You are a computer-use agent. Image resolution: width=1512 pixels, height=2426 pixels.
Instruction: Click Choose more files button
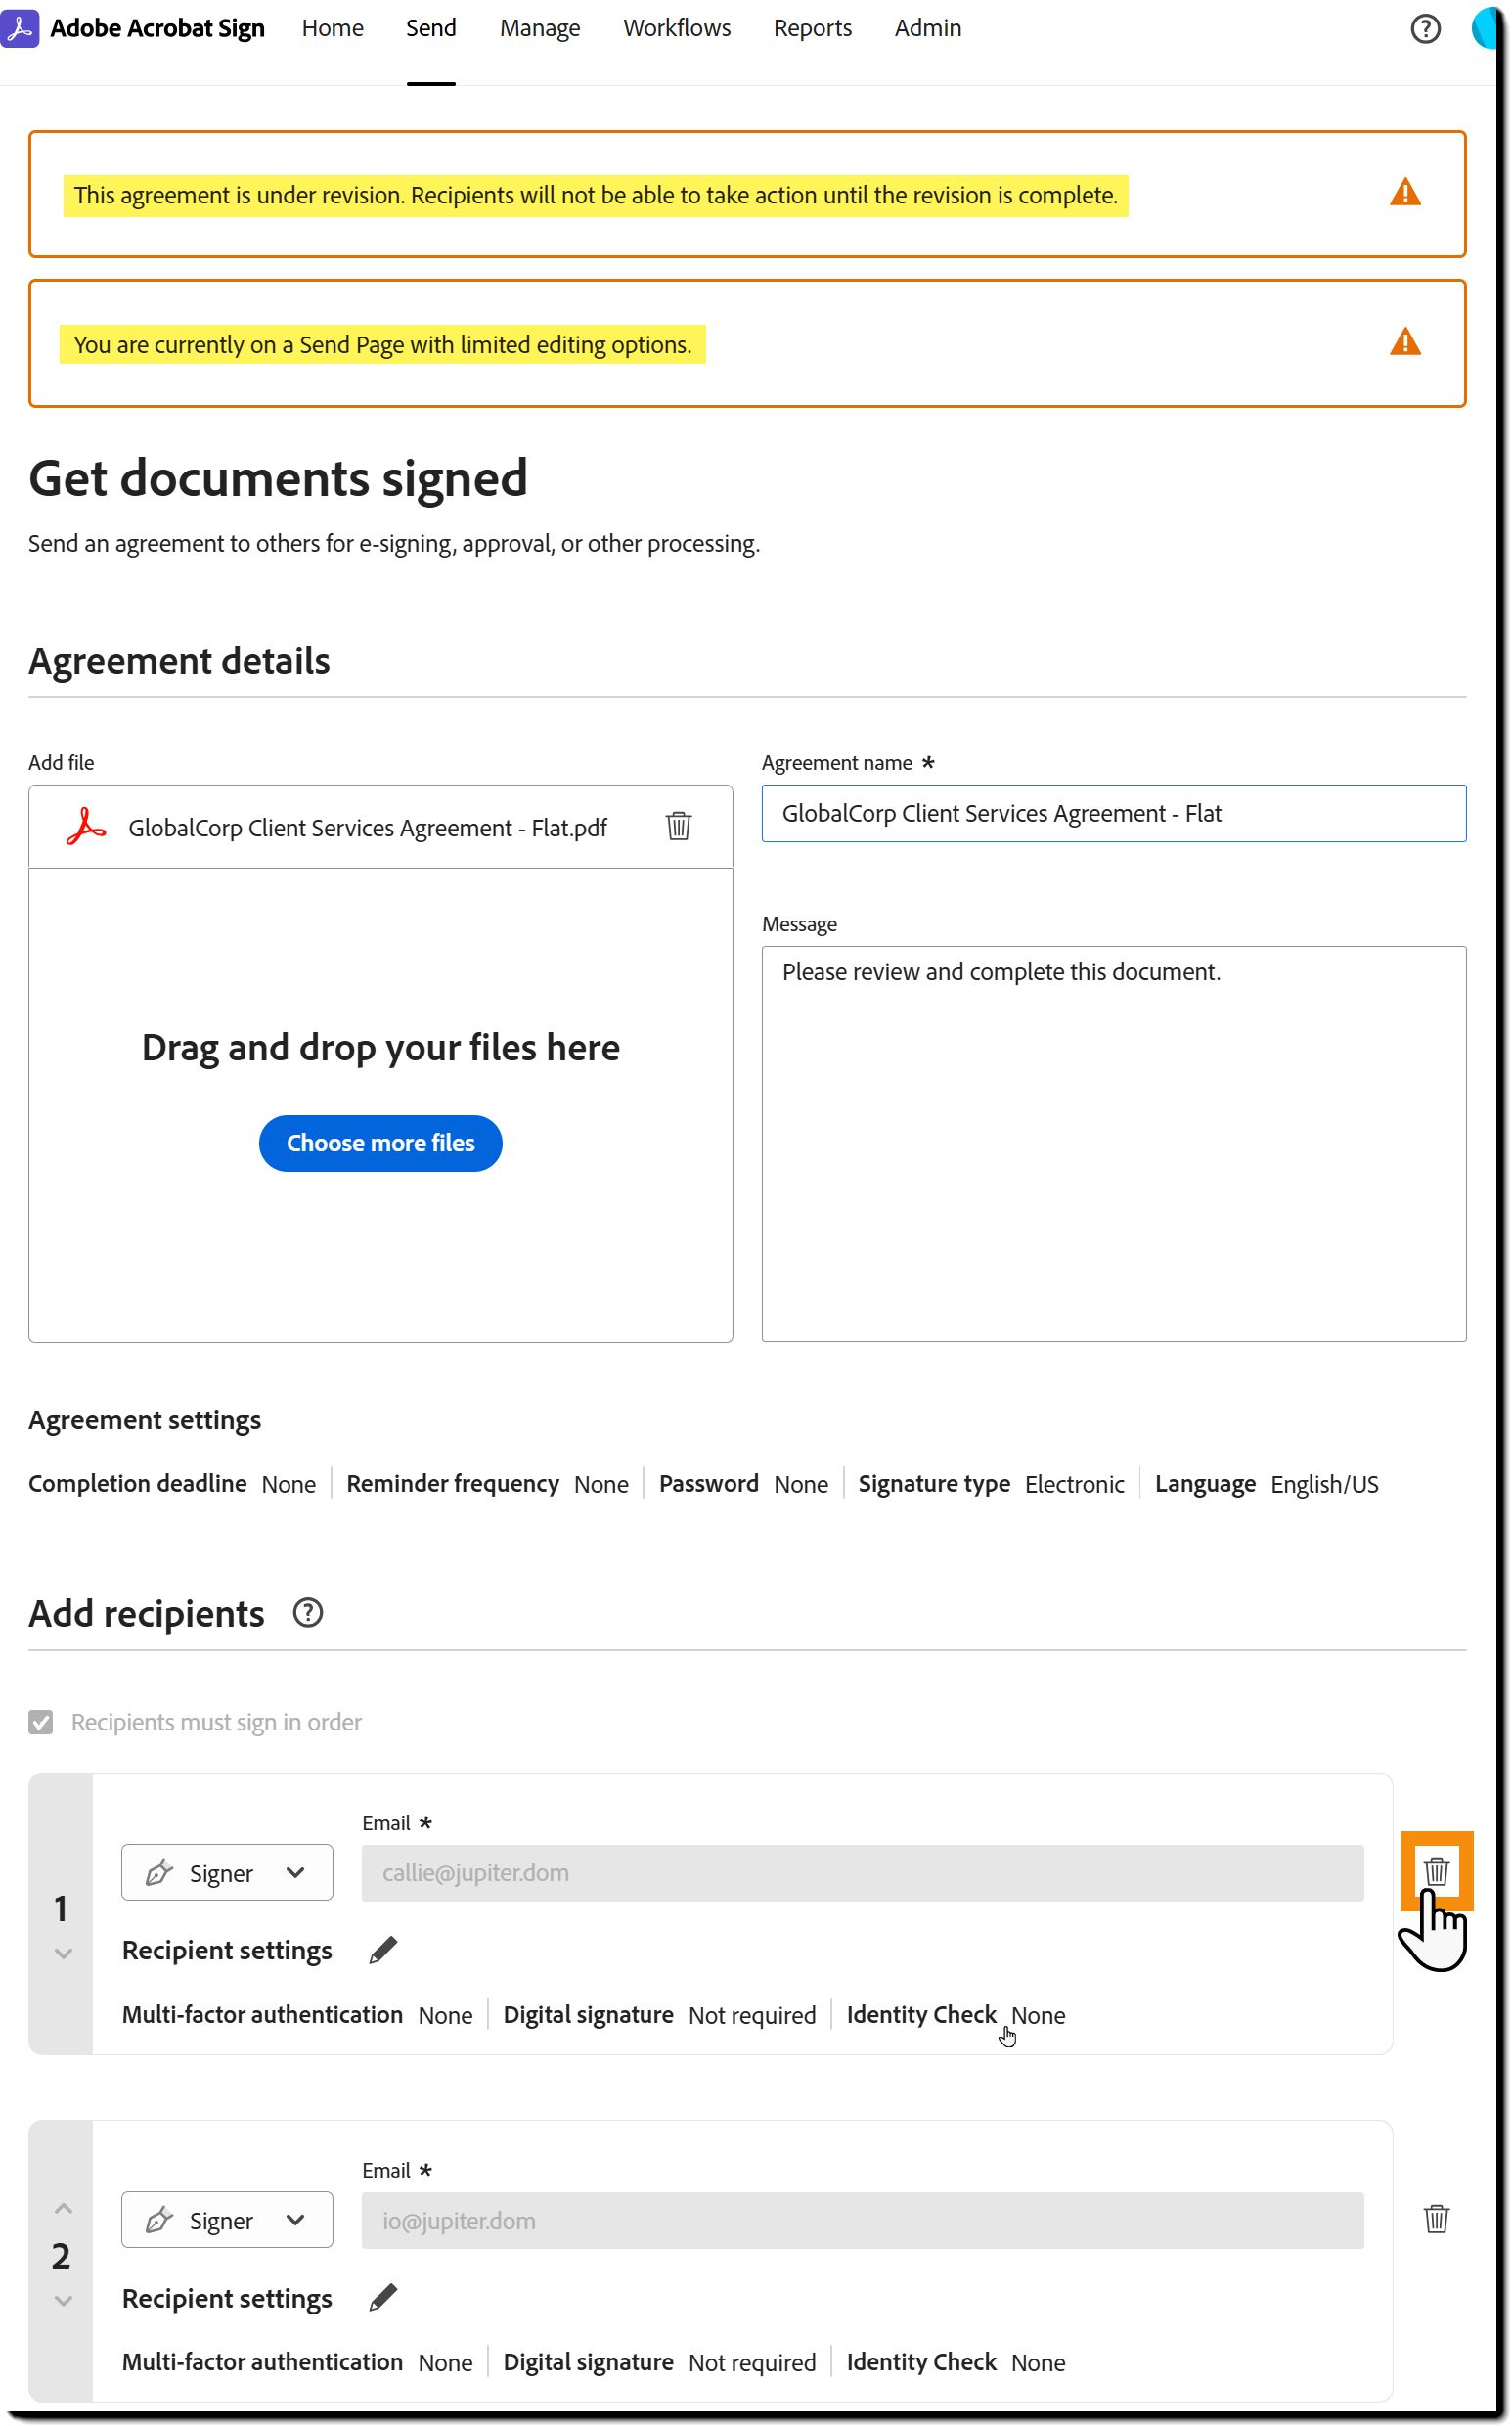380,1143
